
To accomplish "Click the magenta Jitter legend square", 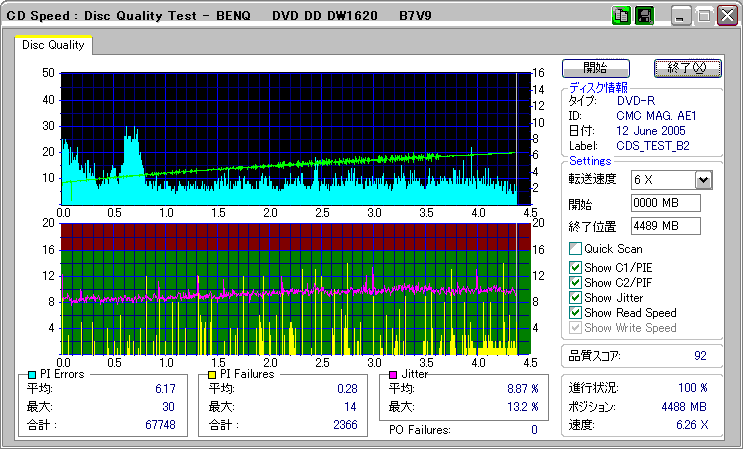I will coord(393,374).
